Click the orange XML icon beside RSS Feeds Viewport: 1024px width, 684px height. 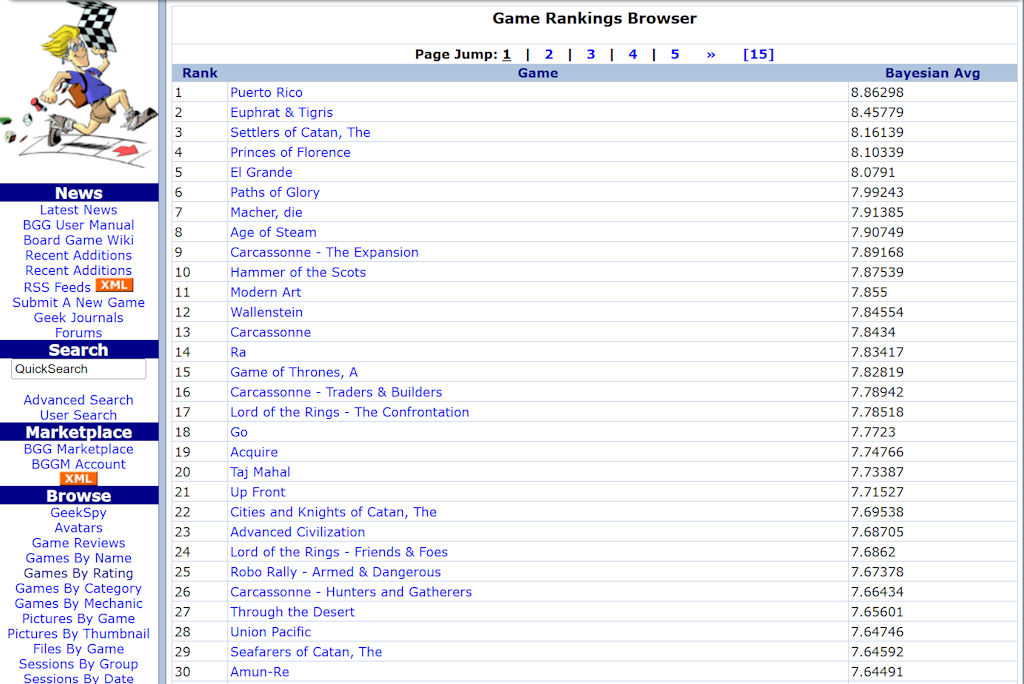(x=114, y=287)
